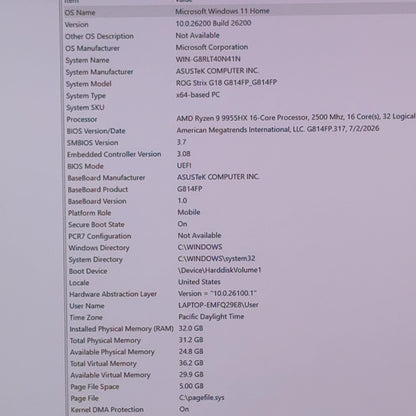Select the Total Virtual Memory row label
The width and height of the screenshot is (416, 416).
pos(103,364)
